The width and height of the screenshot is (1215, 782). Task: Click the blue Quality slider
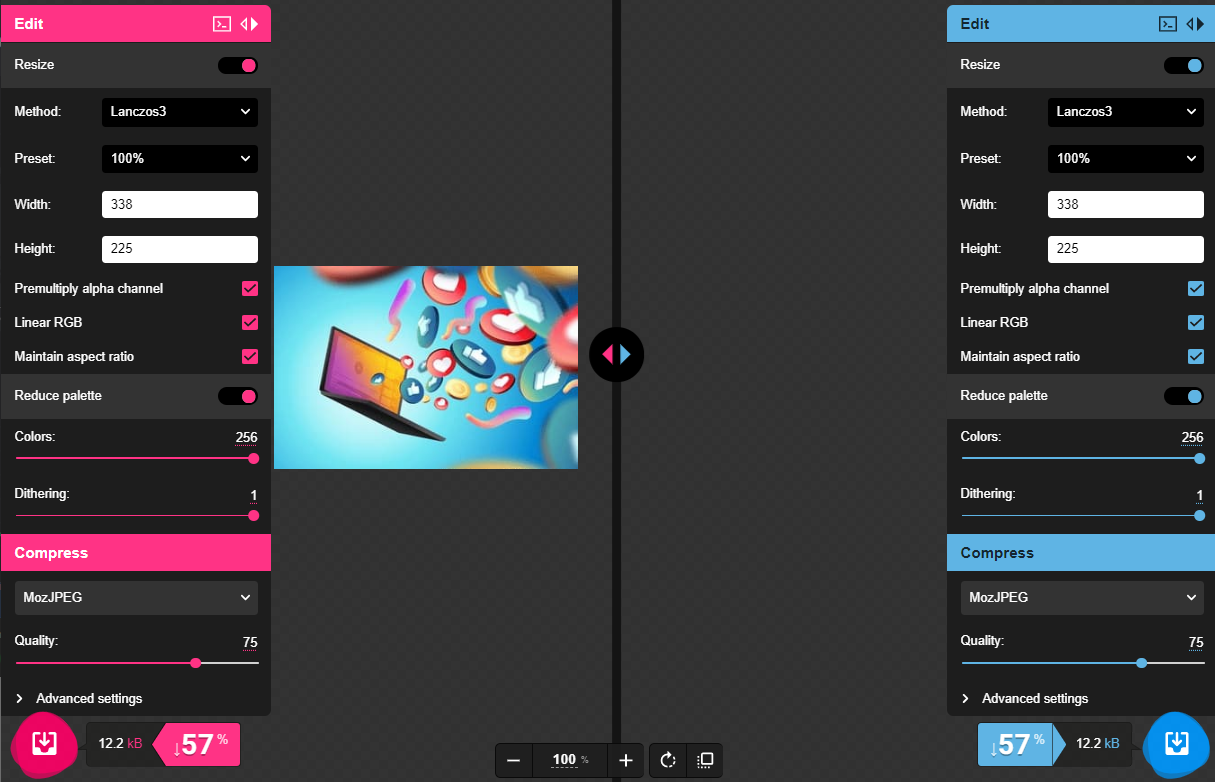click(x=1083, y=662)
